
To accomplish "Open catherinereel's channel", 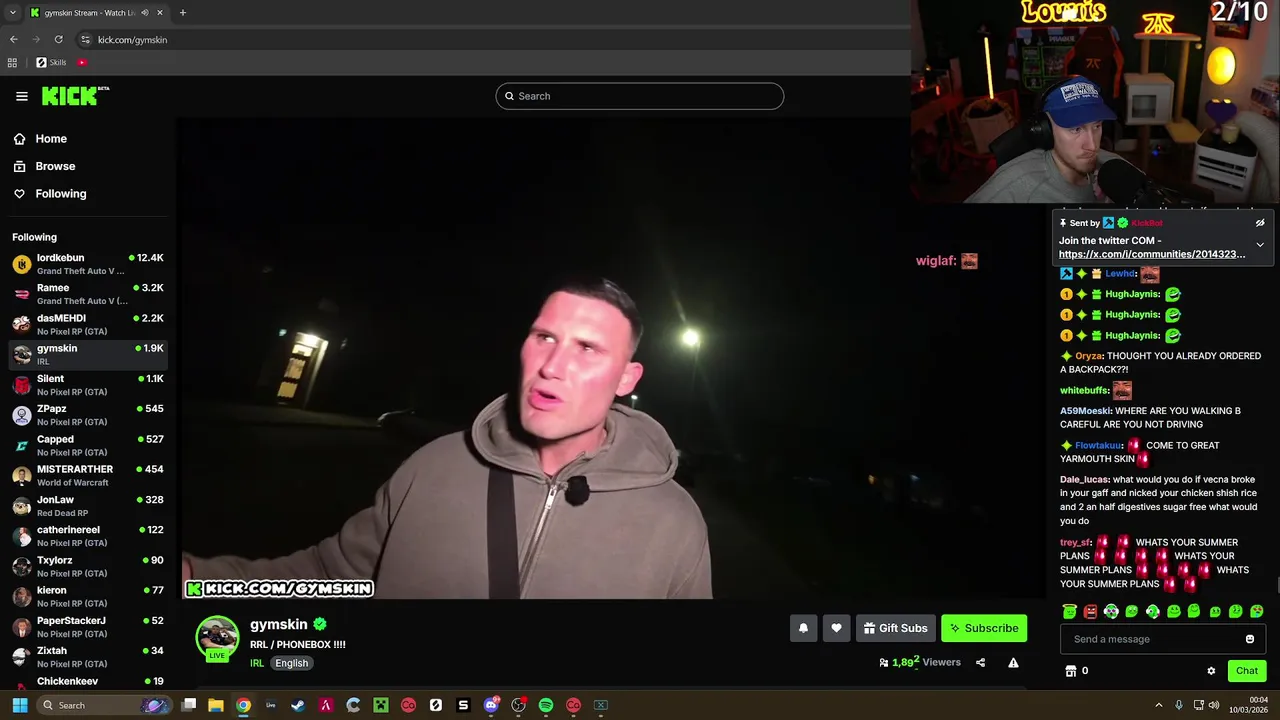I will (x=88, y=536).
